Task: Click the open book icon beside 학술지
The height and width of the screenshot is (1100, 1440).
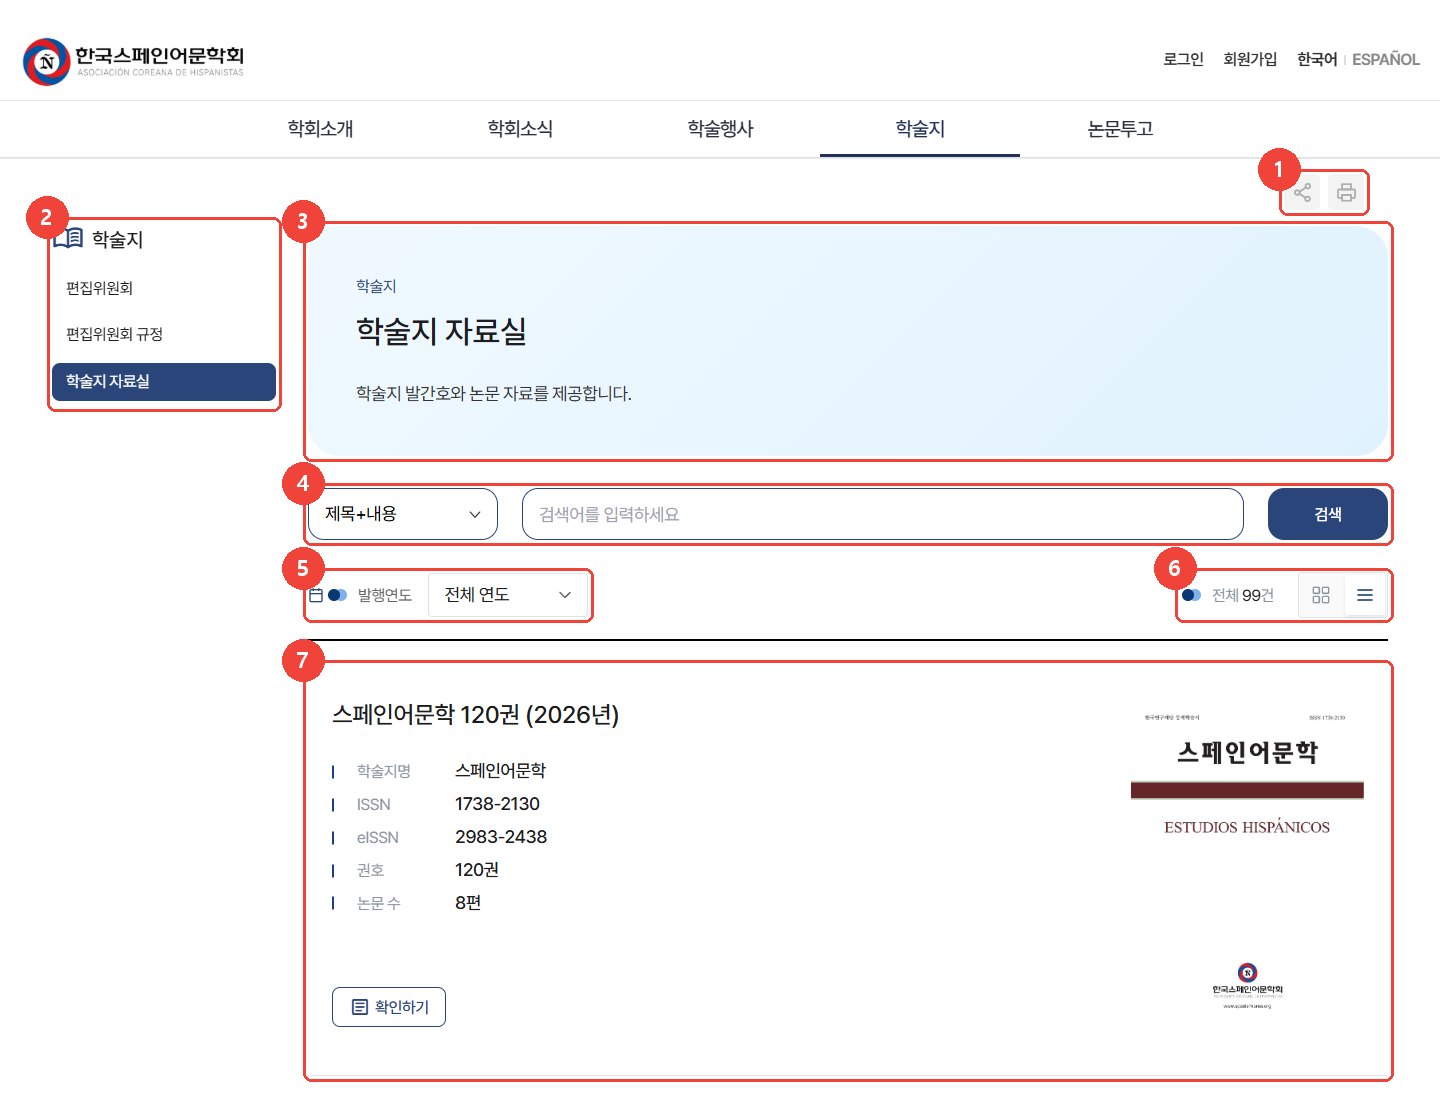Action: (70, 239)
